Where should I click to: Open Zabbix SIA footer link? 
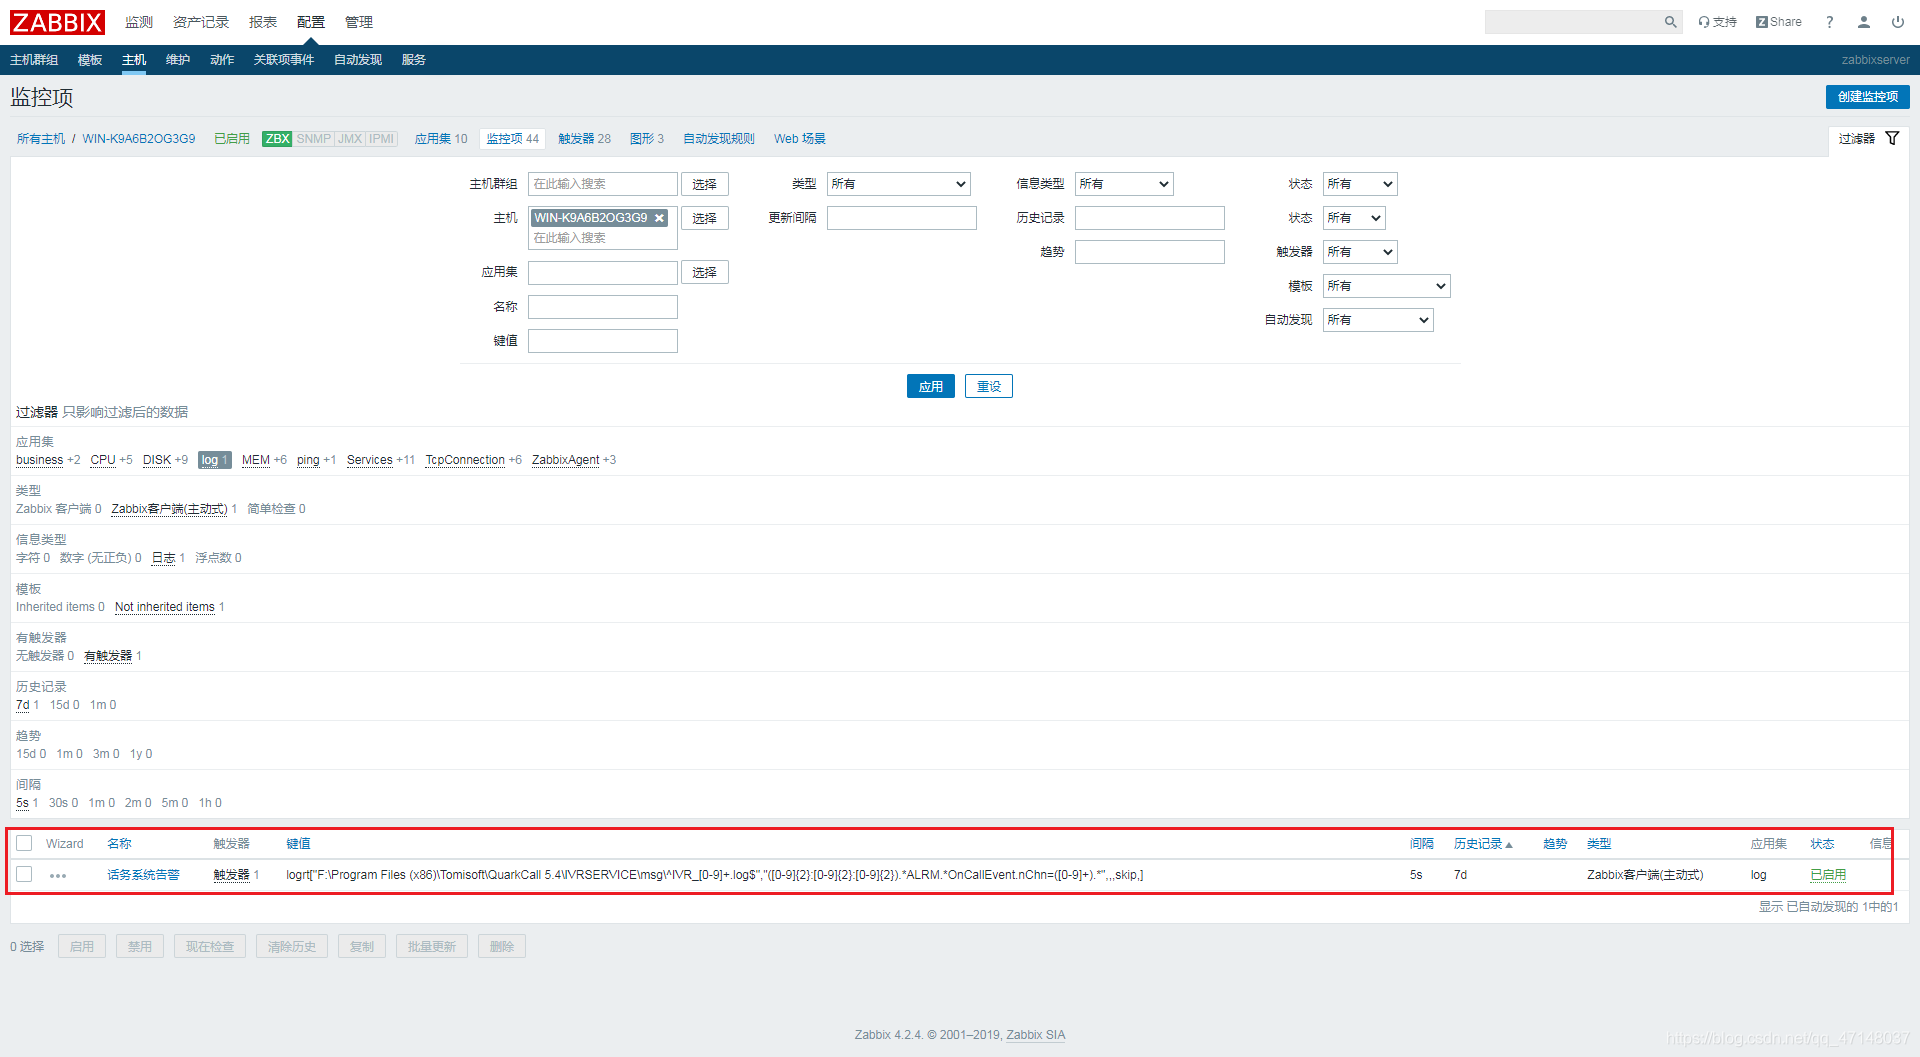[1035, 1035]
